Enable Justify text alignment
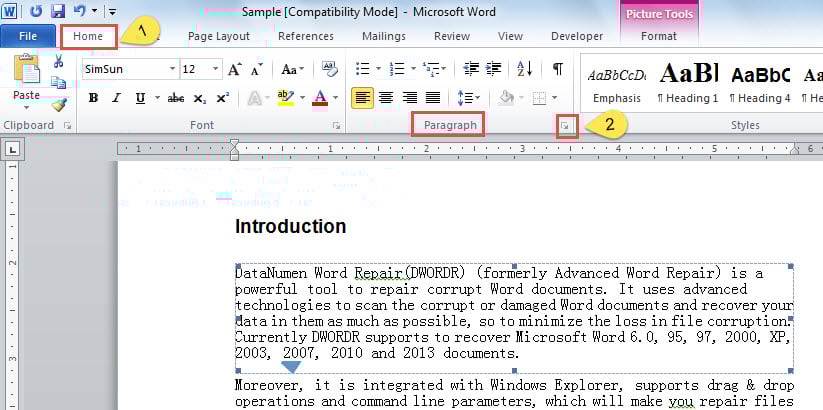823x410 pixels. point(433,98)
